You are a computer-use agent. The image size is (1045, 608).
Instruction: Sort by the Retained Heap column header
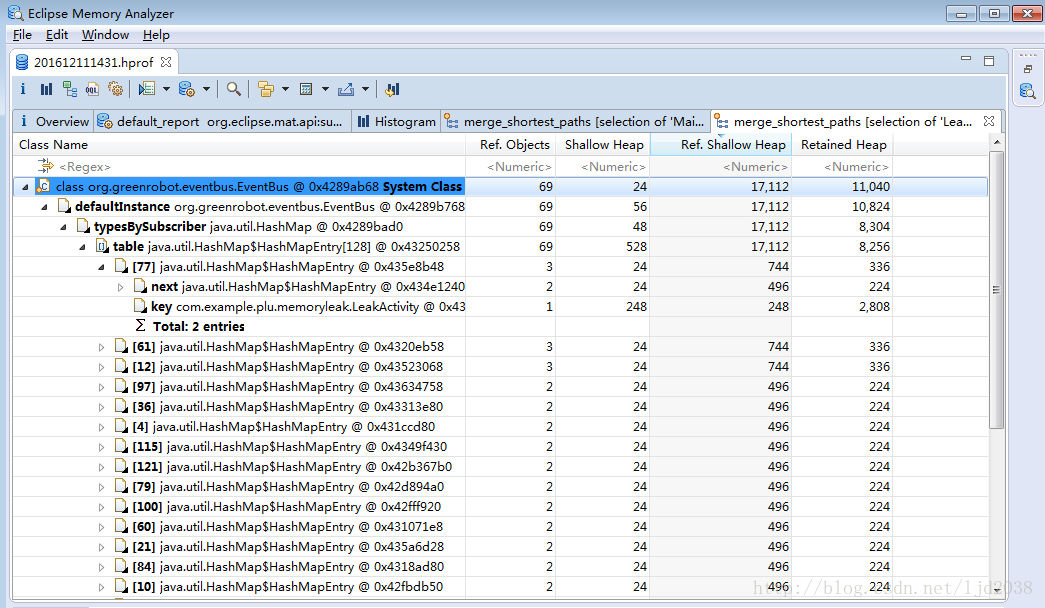[x=843, y=145]
